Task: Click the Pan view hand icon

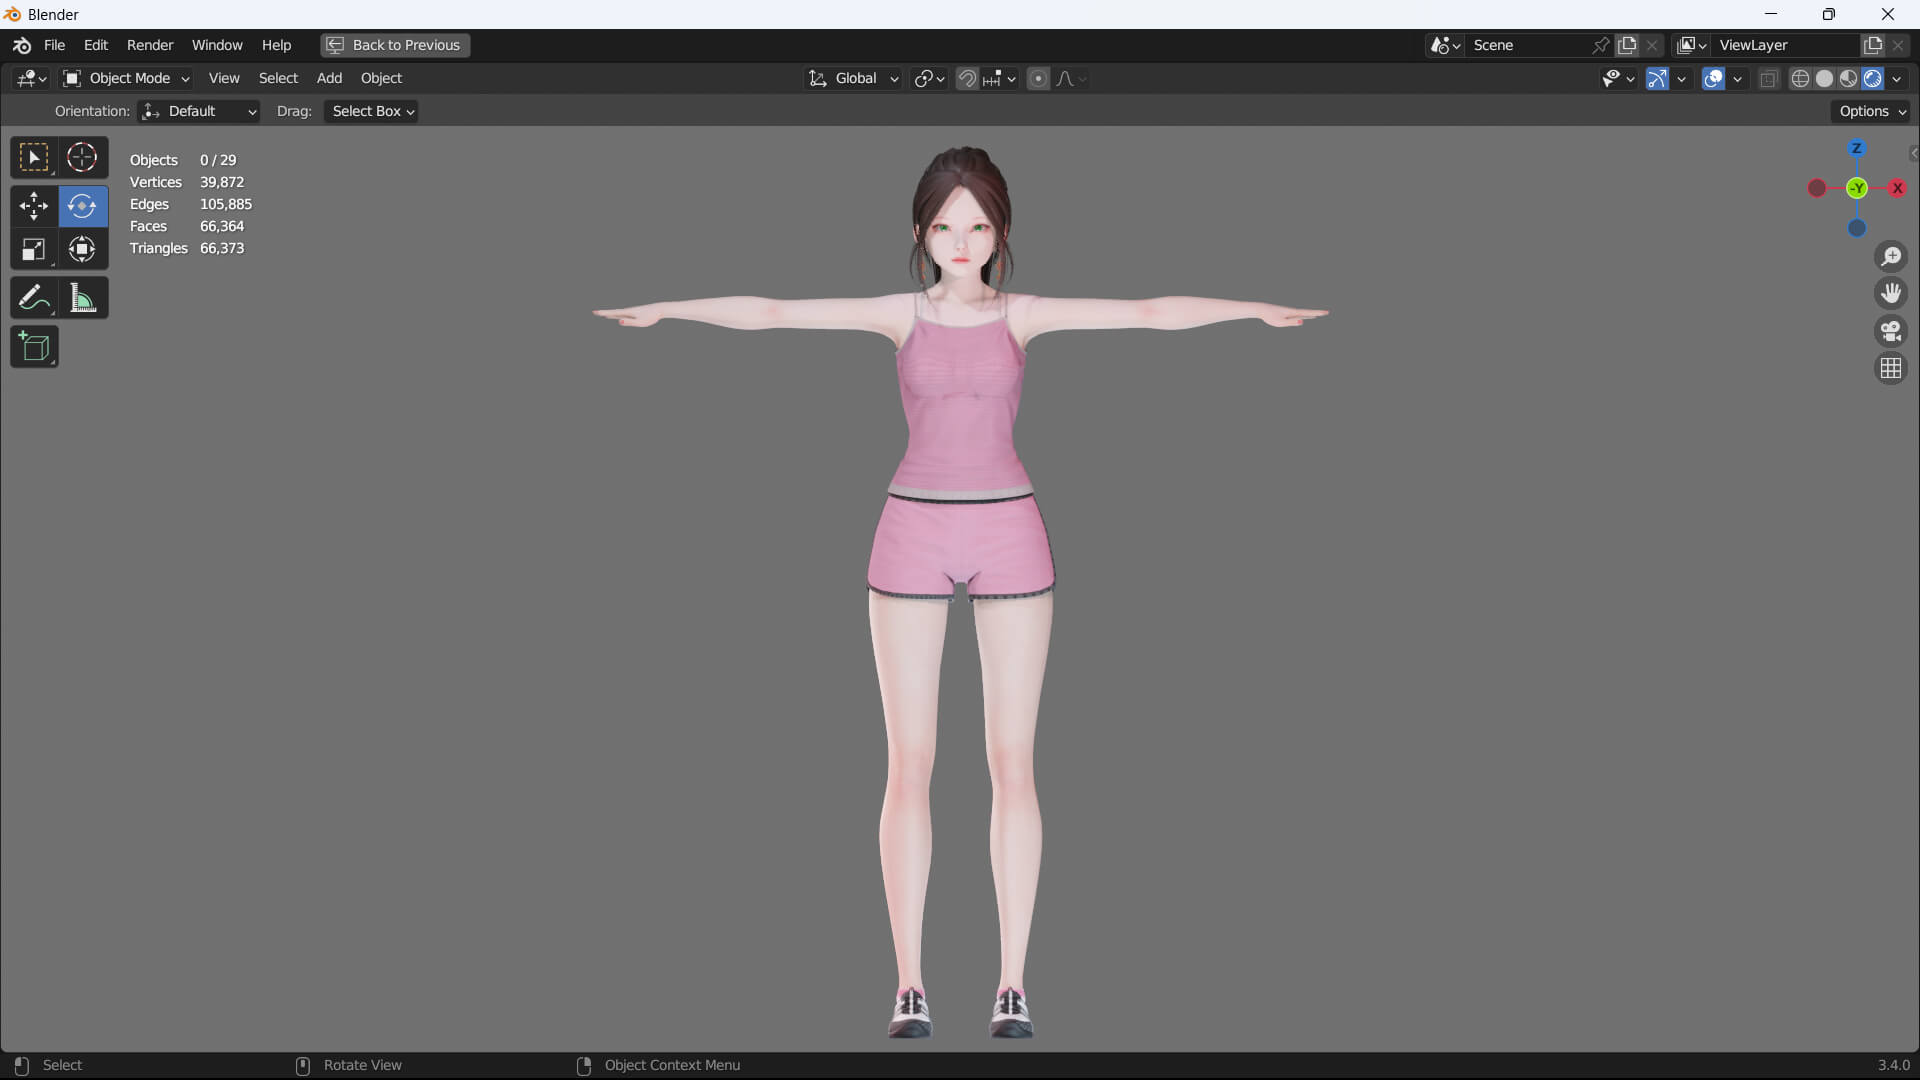Action: (x=1890, y=294)
